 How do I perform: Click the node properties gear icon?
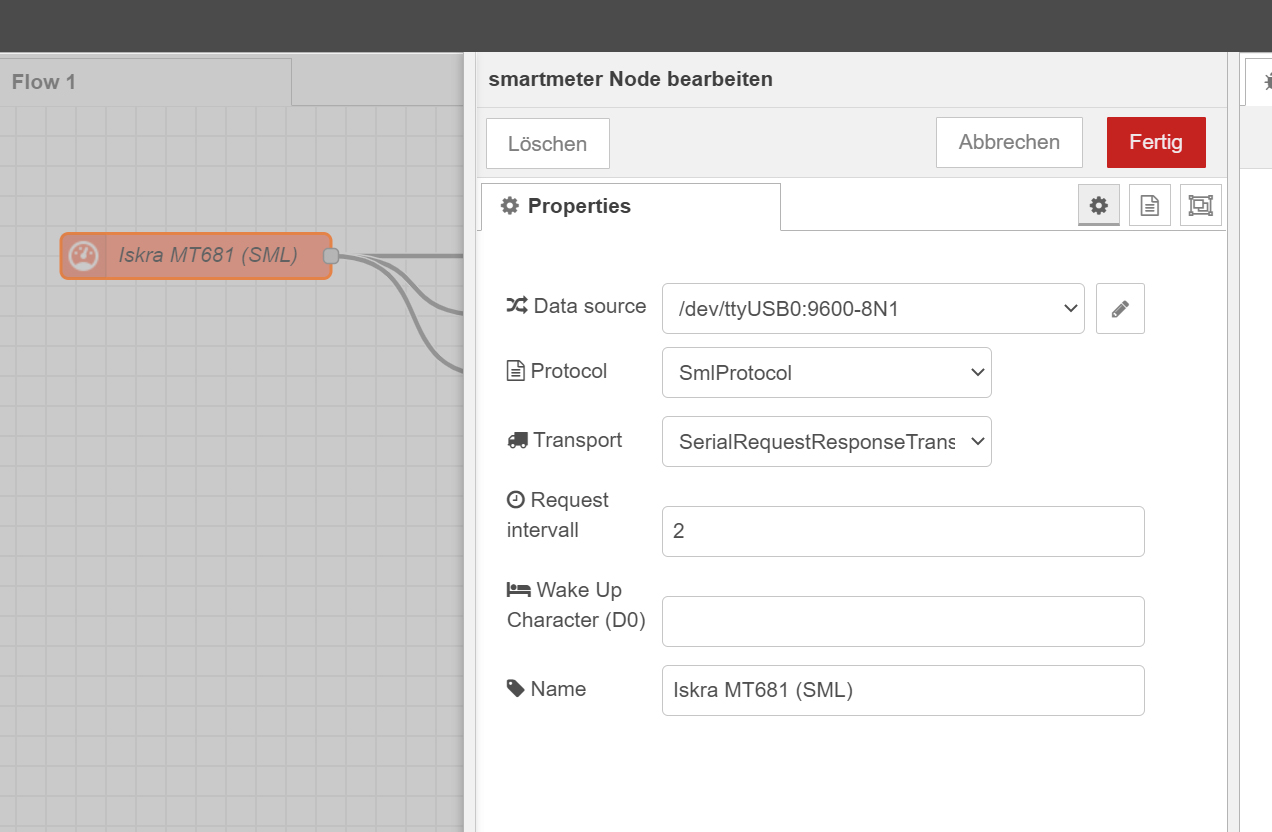click(1098, 206)
